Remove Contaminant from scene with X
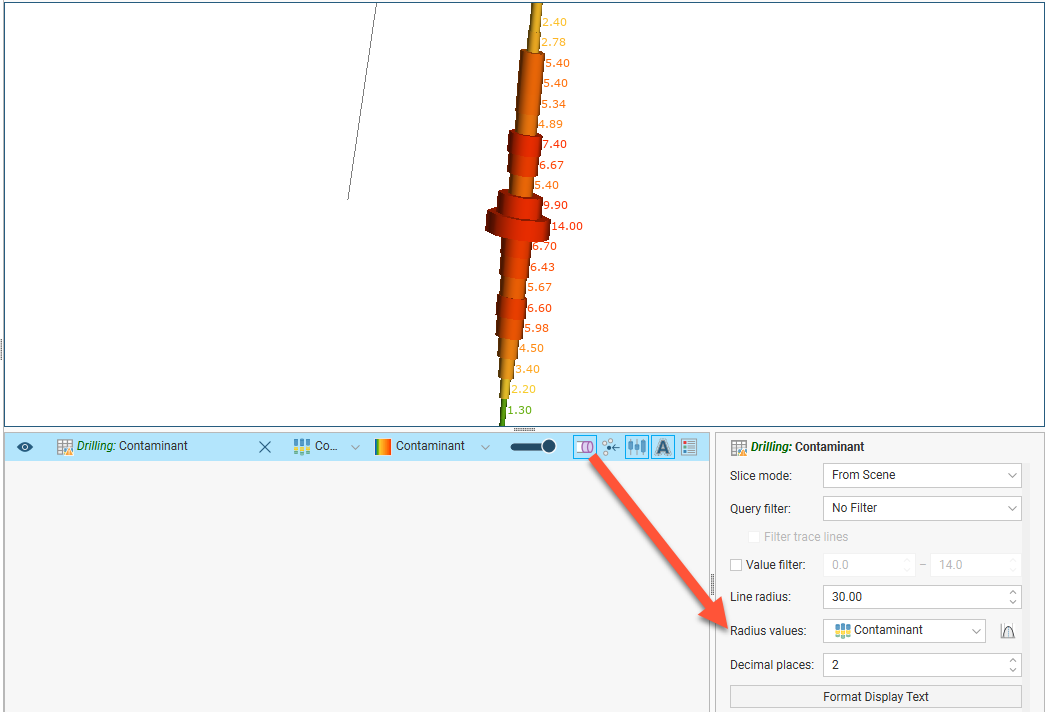 coord(265,447)
